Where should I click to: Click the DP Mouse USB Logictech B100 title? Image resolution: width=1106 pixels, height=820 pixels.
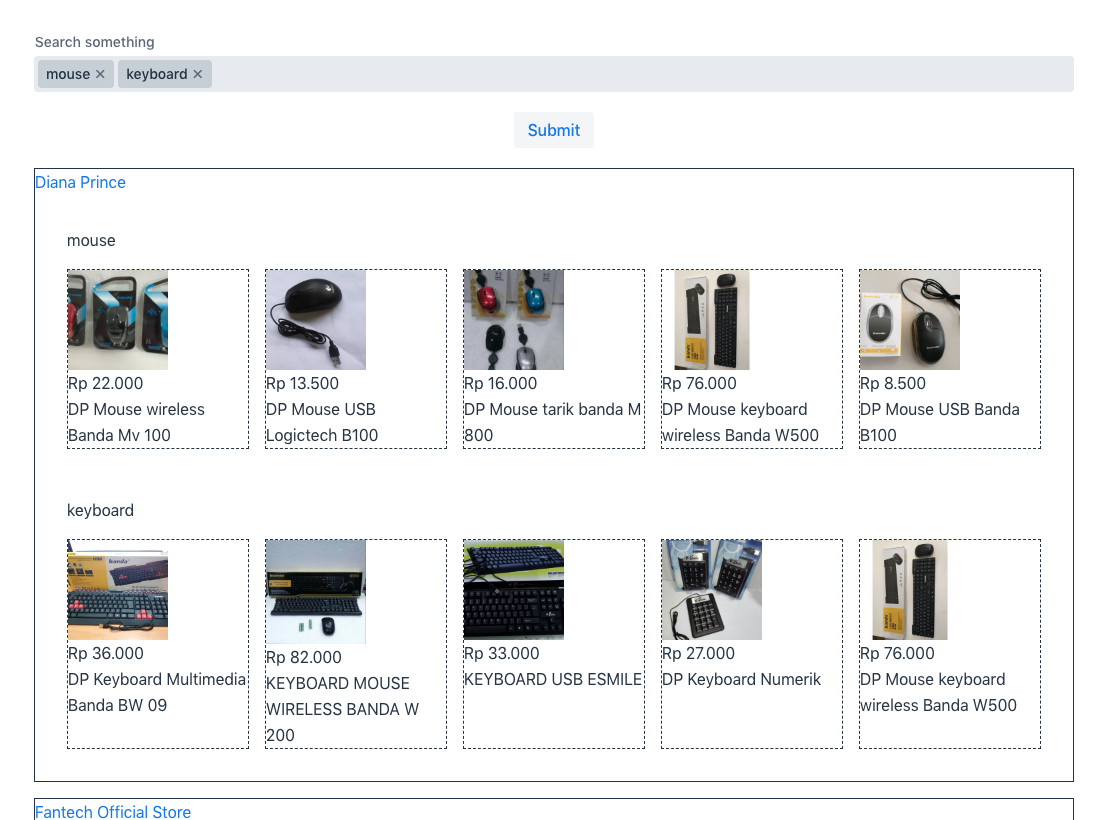click(x=322, y=422)
